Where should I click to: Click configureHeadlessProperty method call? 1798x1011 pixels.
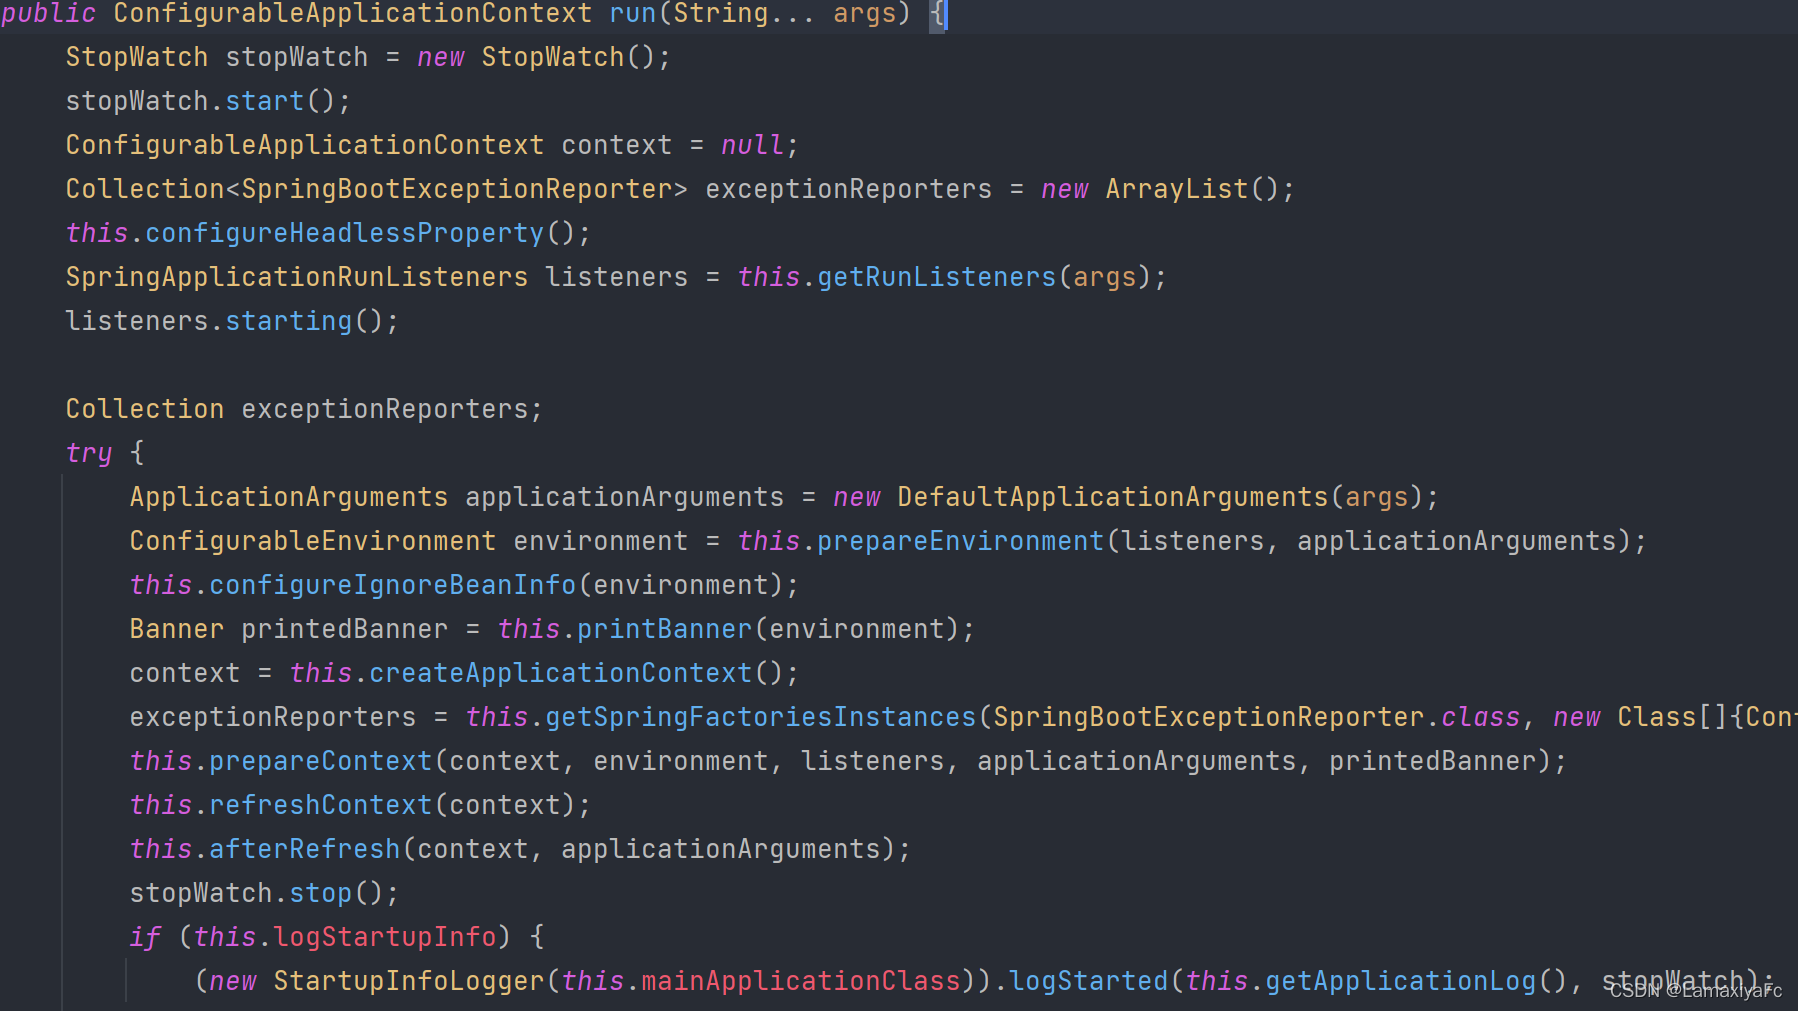point(344,233)
